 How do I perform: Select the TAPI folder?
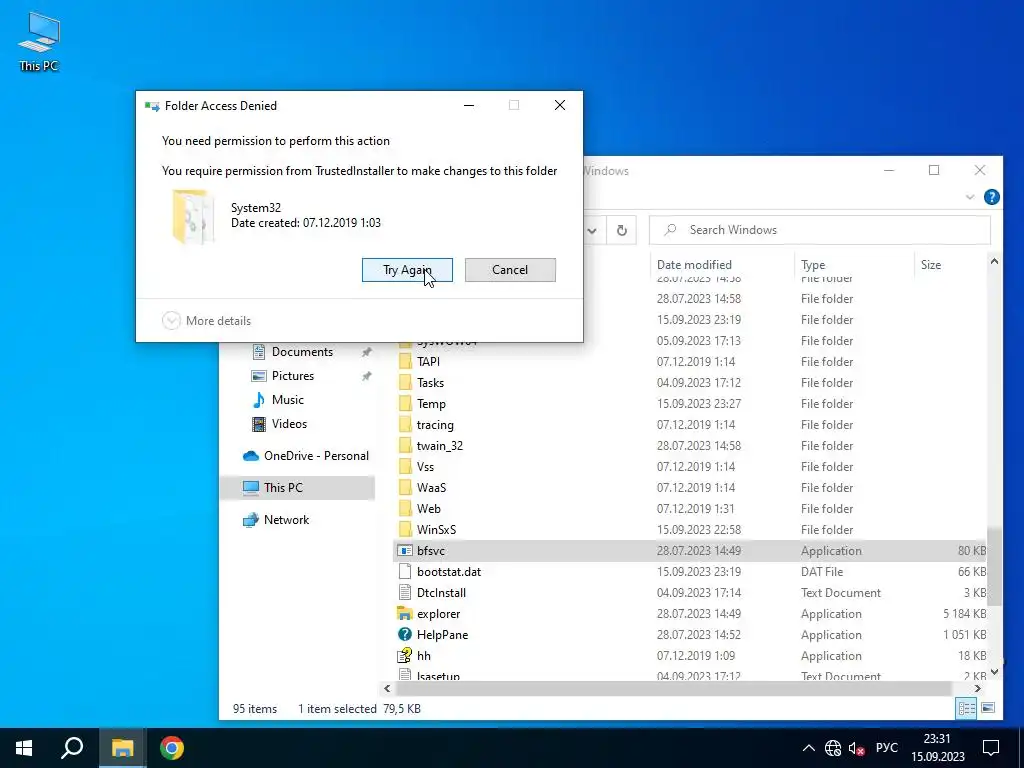tap(428, 362)
